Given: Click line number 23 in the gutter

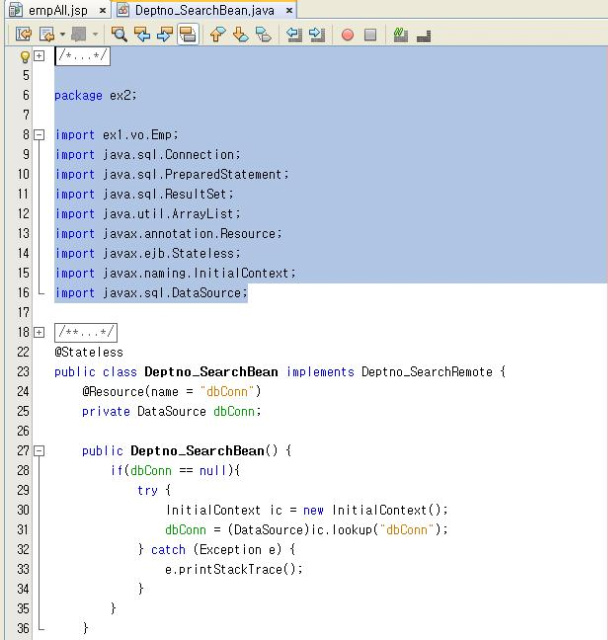Looking at the screenshot, I should click(23, 371).
